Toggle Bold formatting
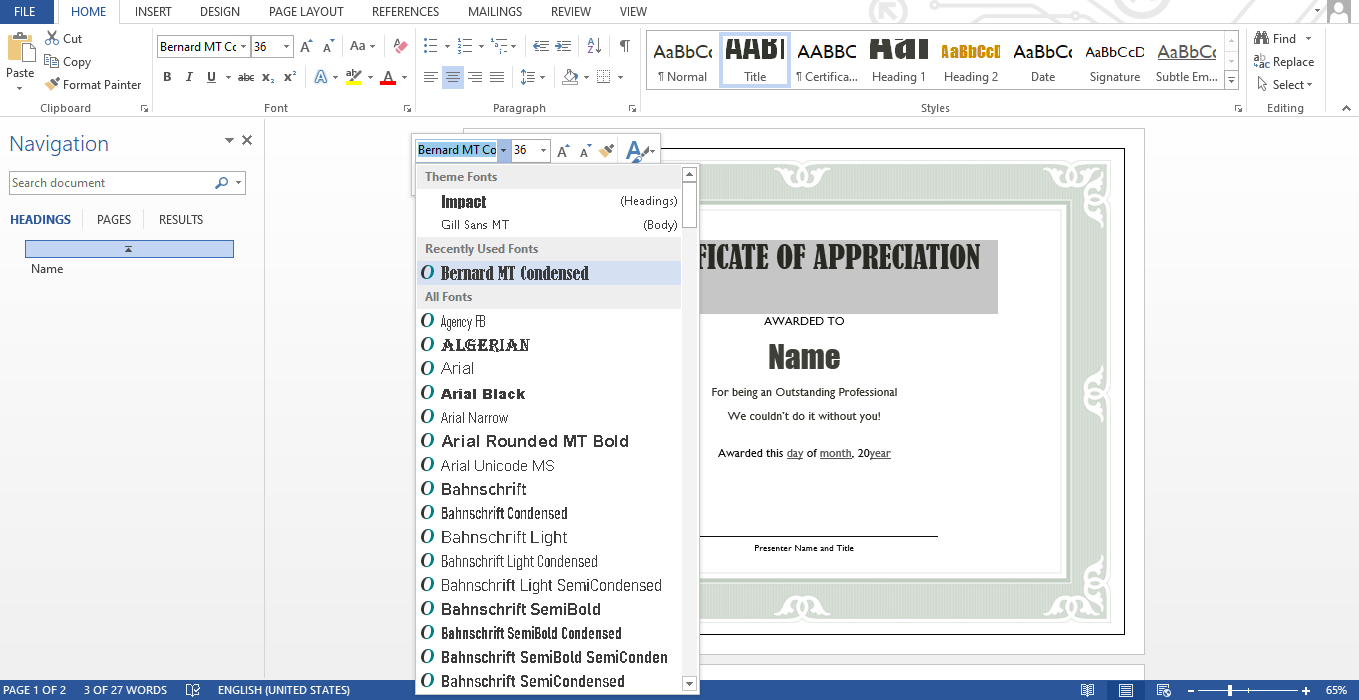The width and height of the screenshot is (1359, 700). 167,76
